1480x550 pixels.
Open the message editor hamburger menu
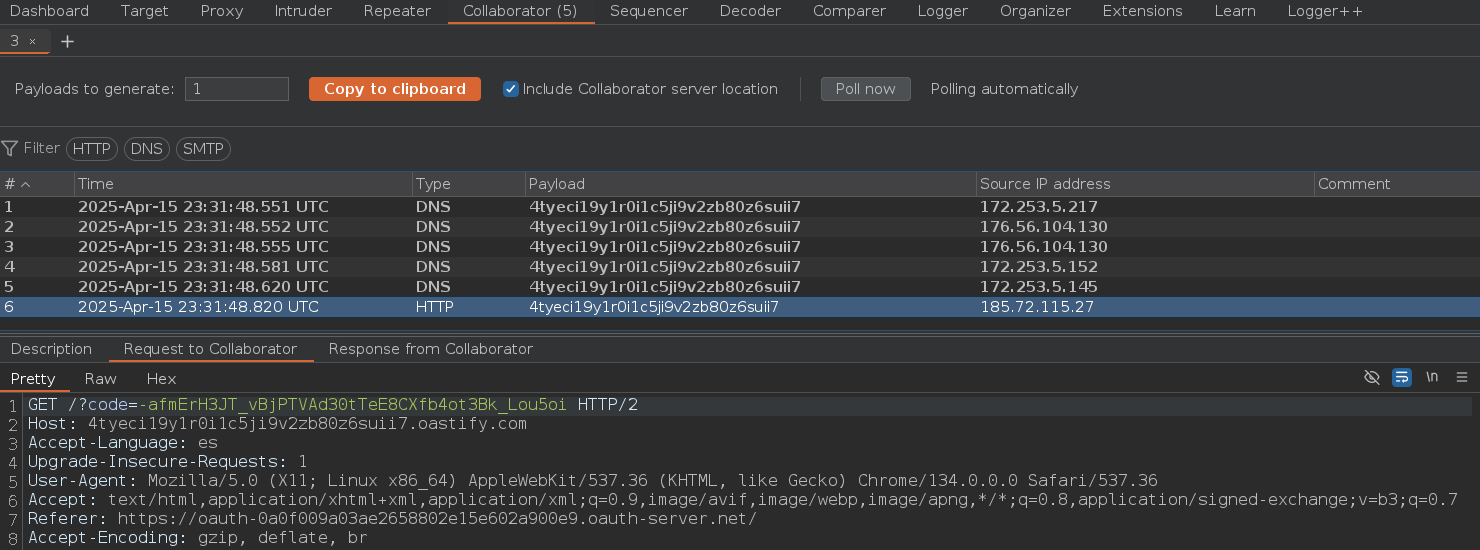coord(1462,378)
